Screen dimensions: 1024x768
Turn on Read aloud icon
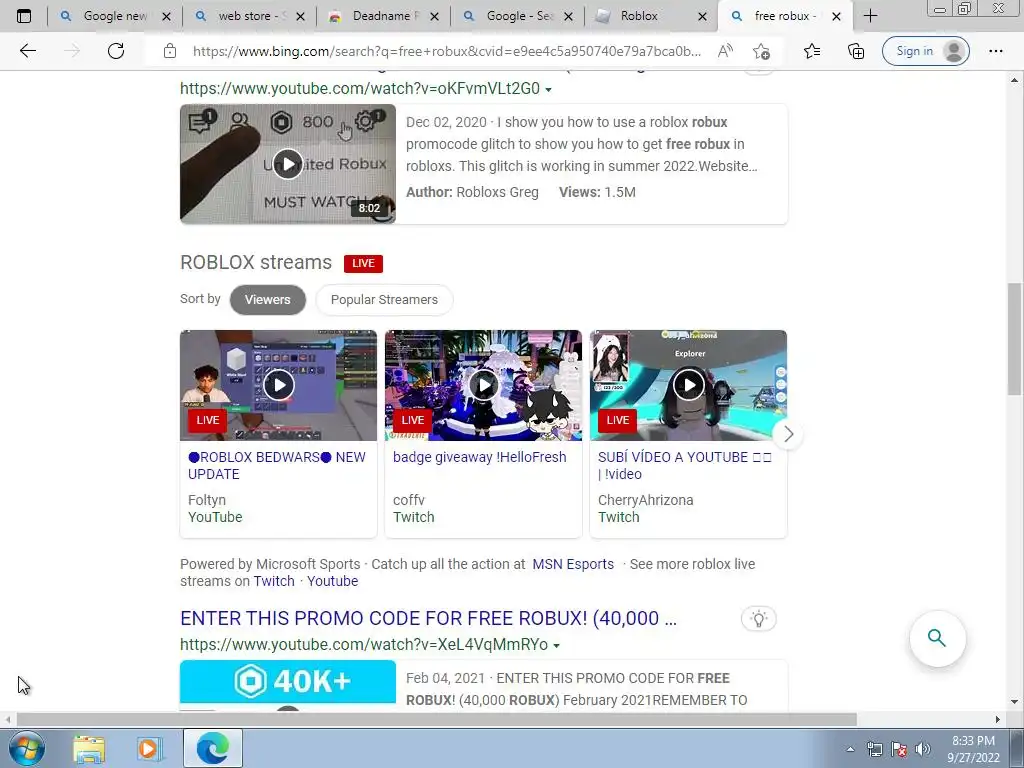(x=725, y=51)
